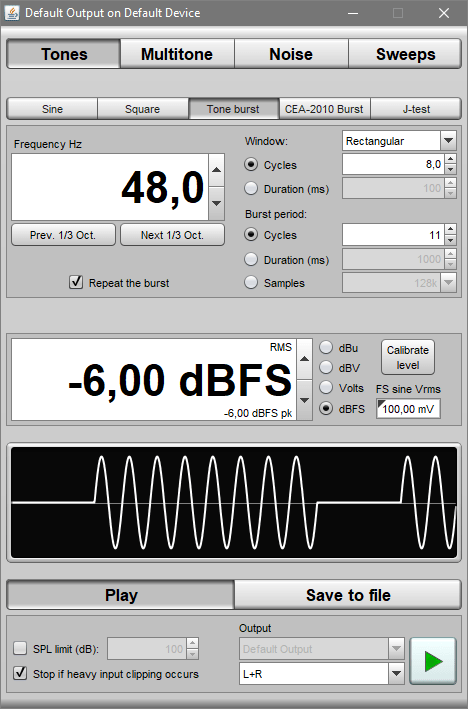Click the tone burst waveform preview
This screenshot has width=468, height=709.
(234, 502)
